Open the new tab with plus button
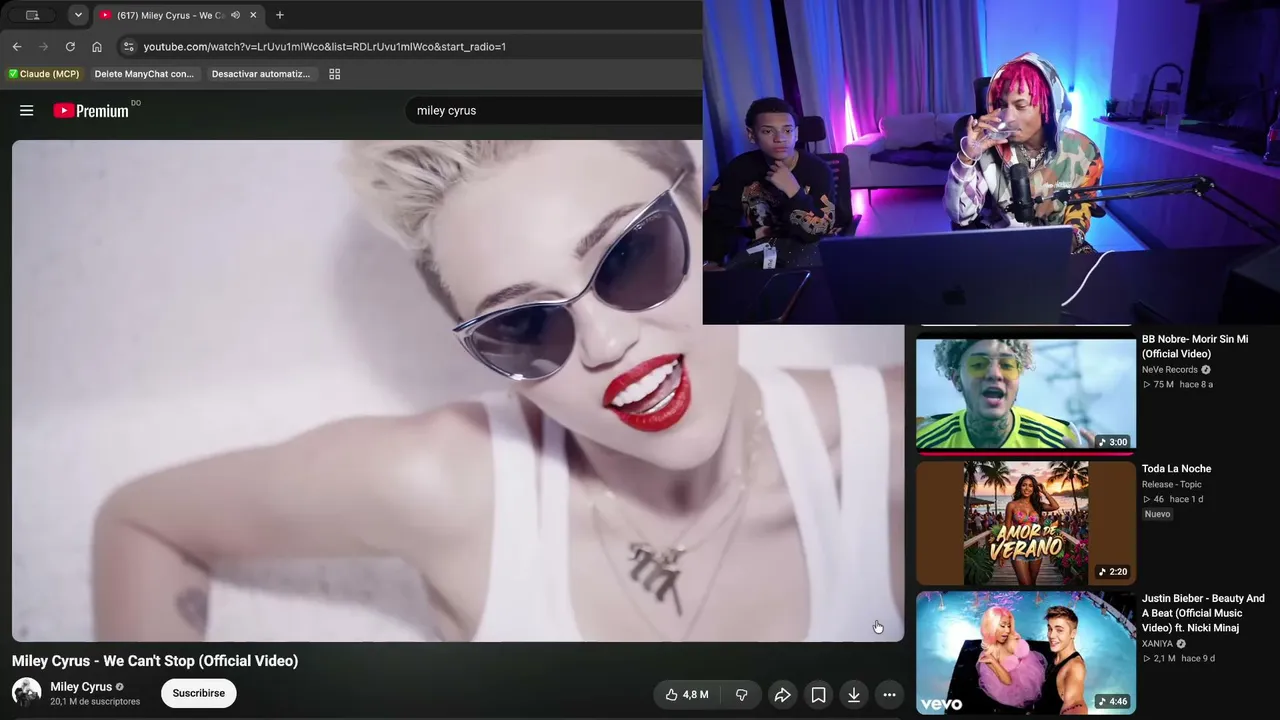 [280, 15]
